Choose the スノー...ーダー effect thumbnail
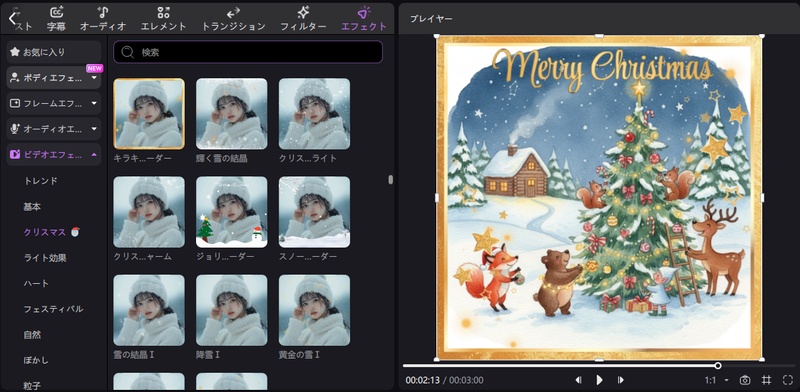Image resolution: width=800 pixels, height=392 pixels. [x=314, y=212]
